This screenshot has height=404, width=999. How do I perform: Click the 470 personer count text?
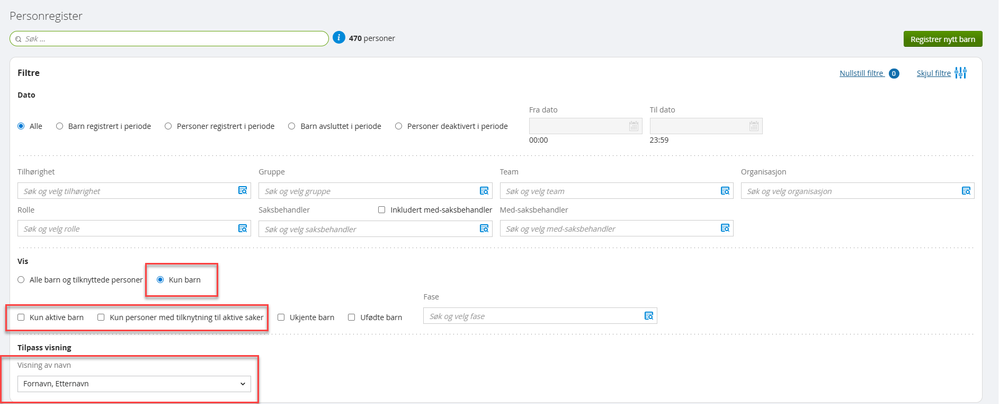click(372, 38)
